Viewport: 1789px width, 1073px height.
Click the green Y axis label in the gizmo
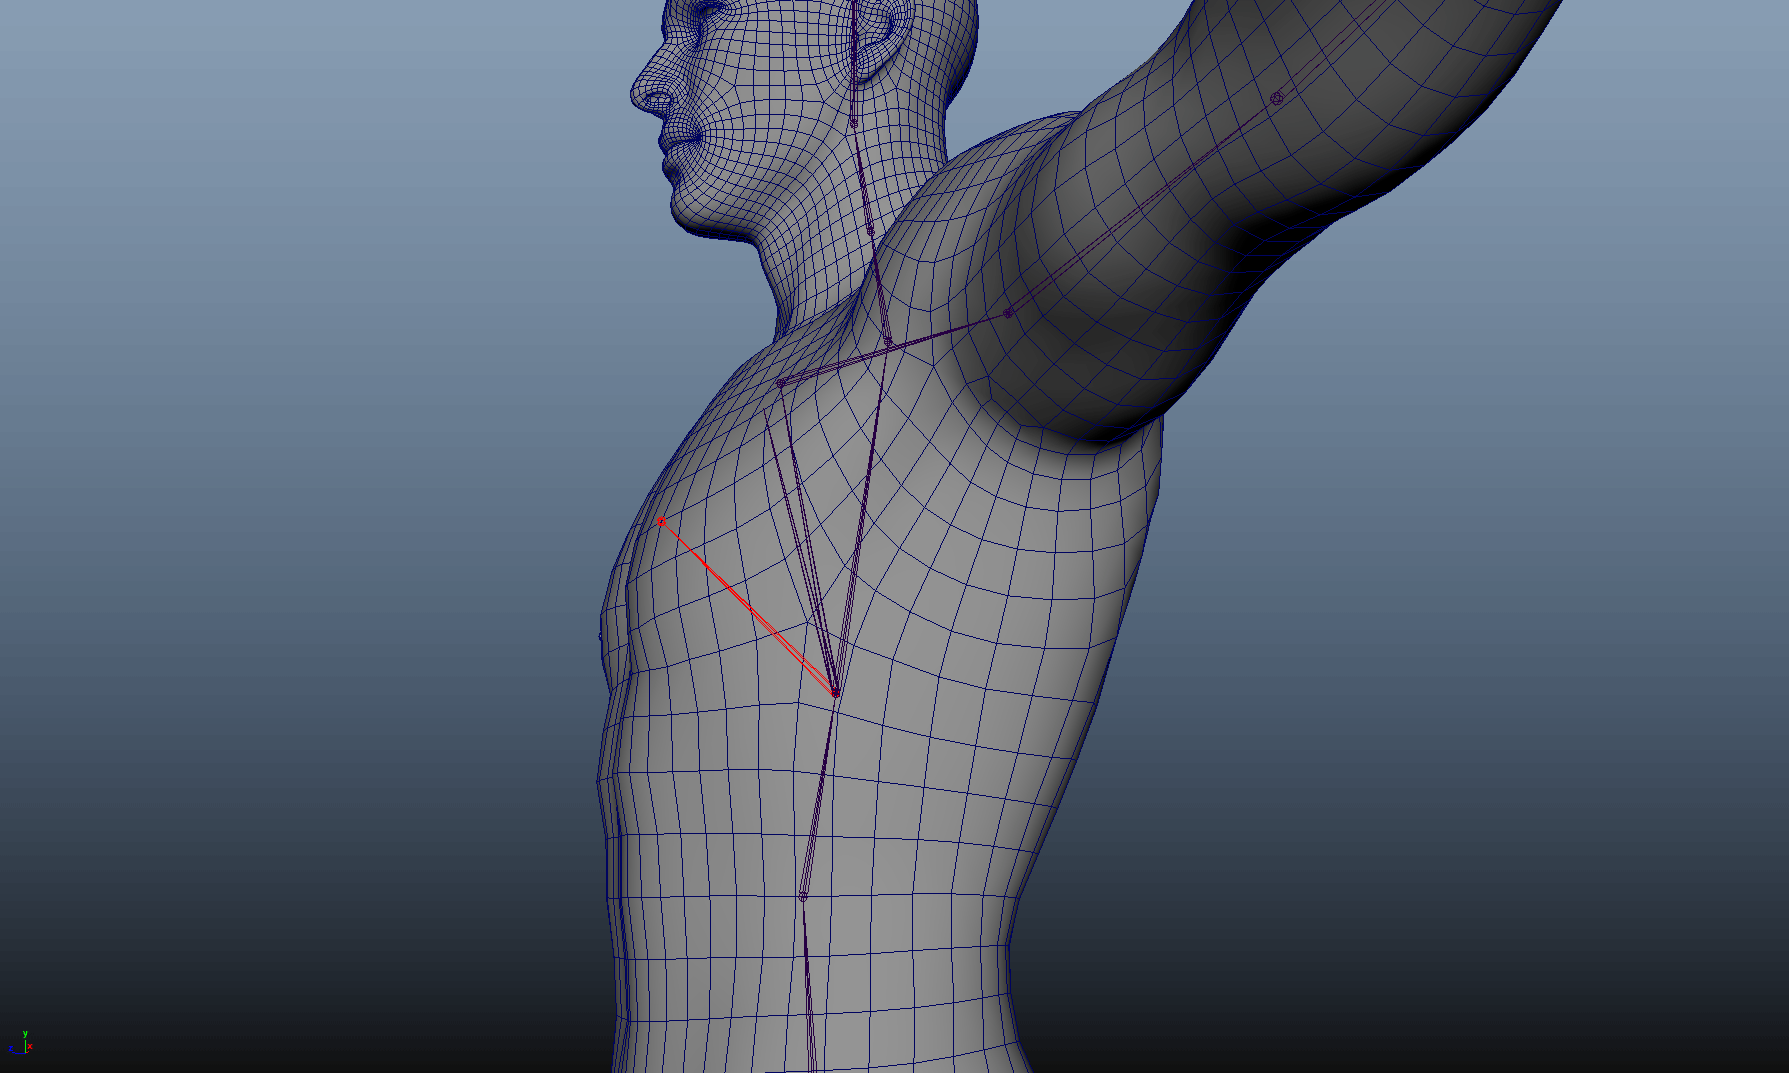[x=25, y=1034]
